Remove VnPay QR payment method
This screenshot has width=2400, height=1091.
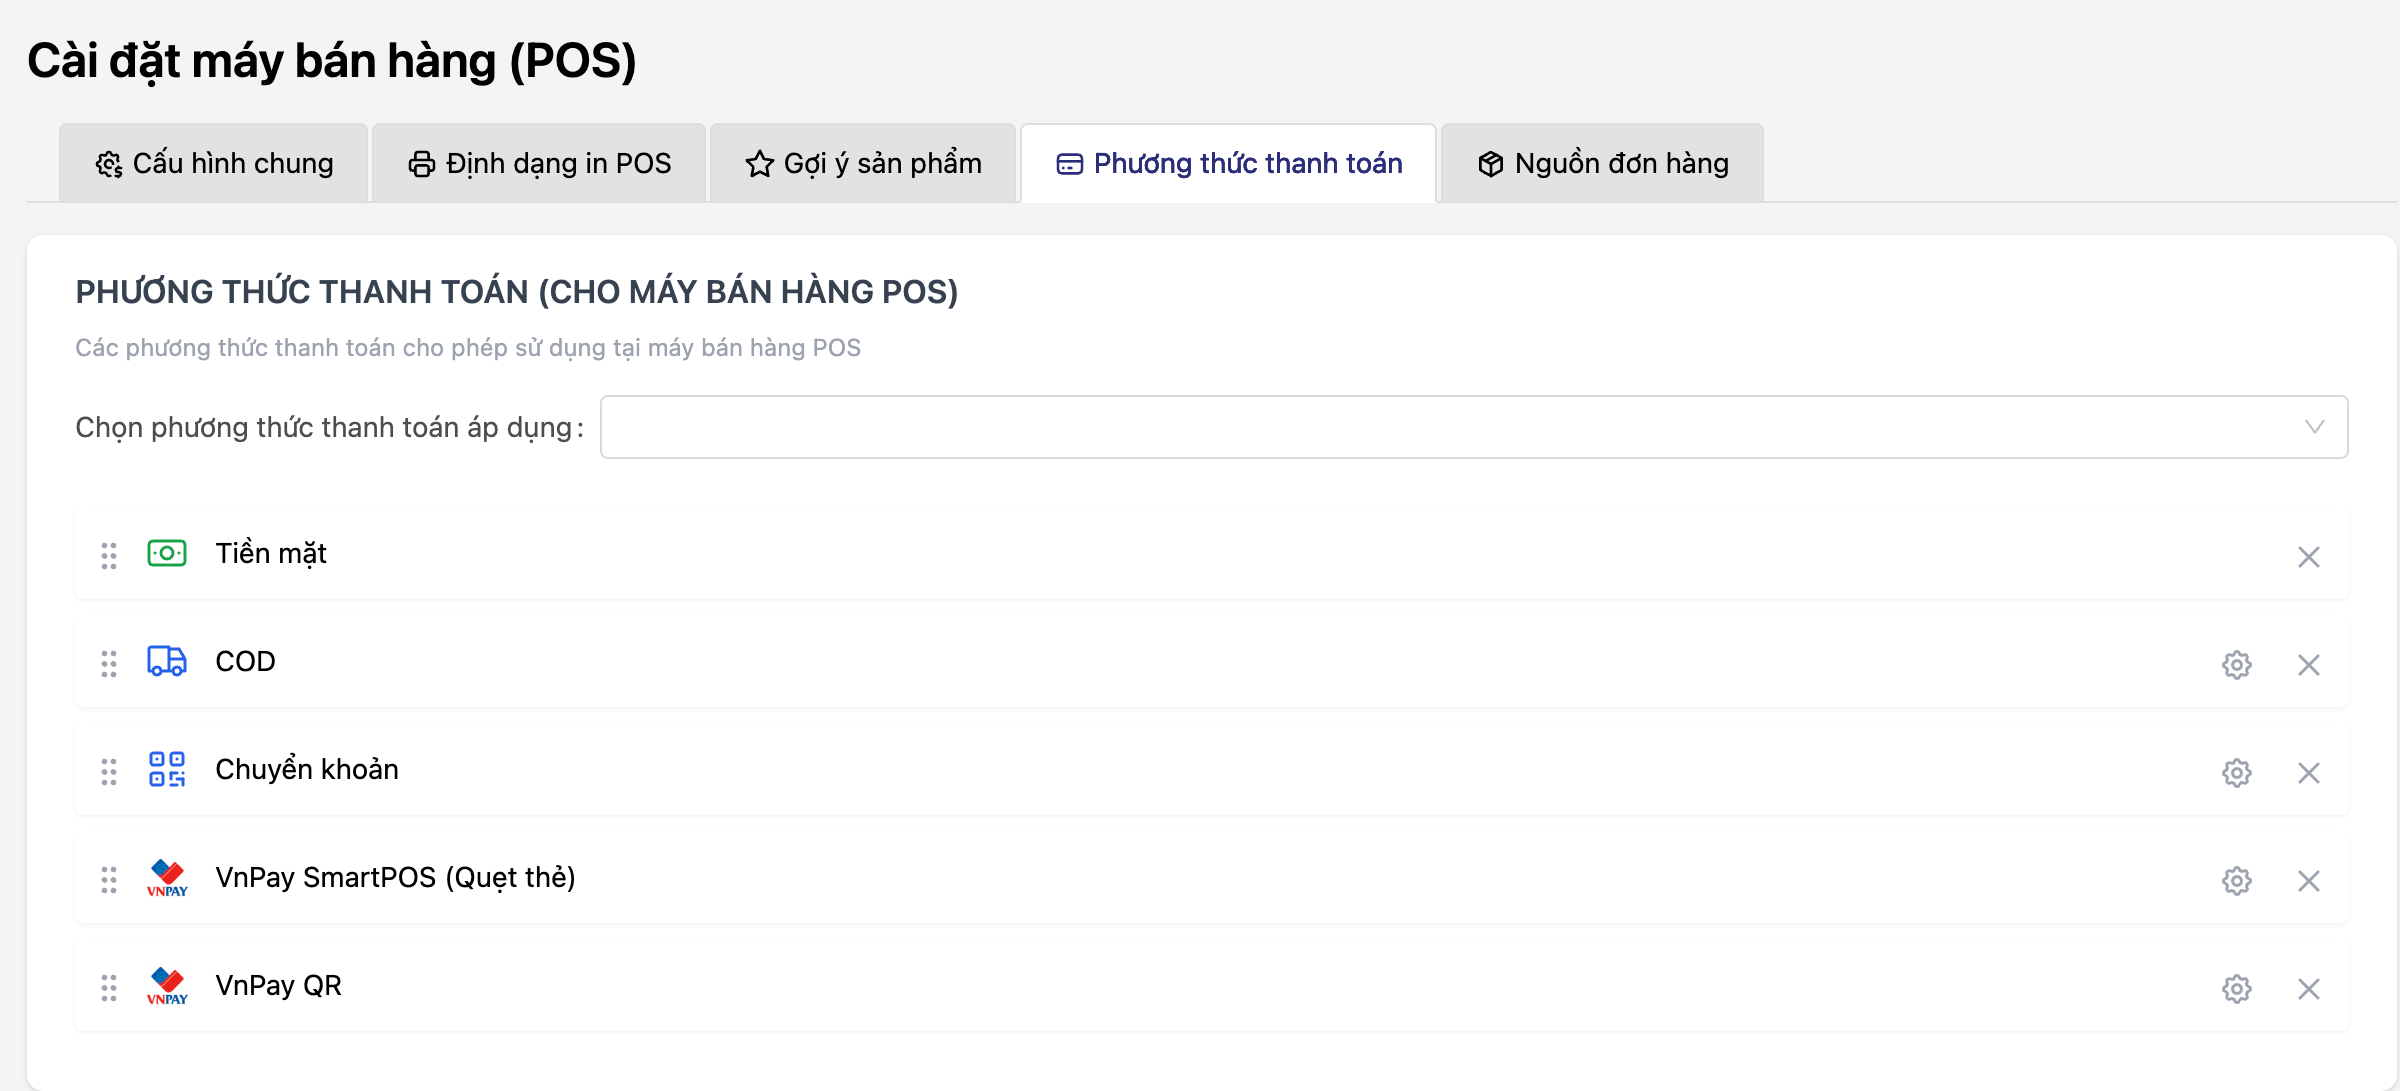2308,989
